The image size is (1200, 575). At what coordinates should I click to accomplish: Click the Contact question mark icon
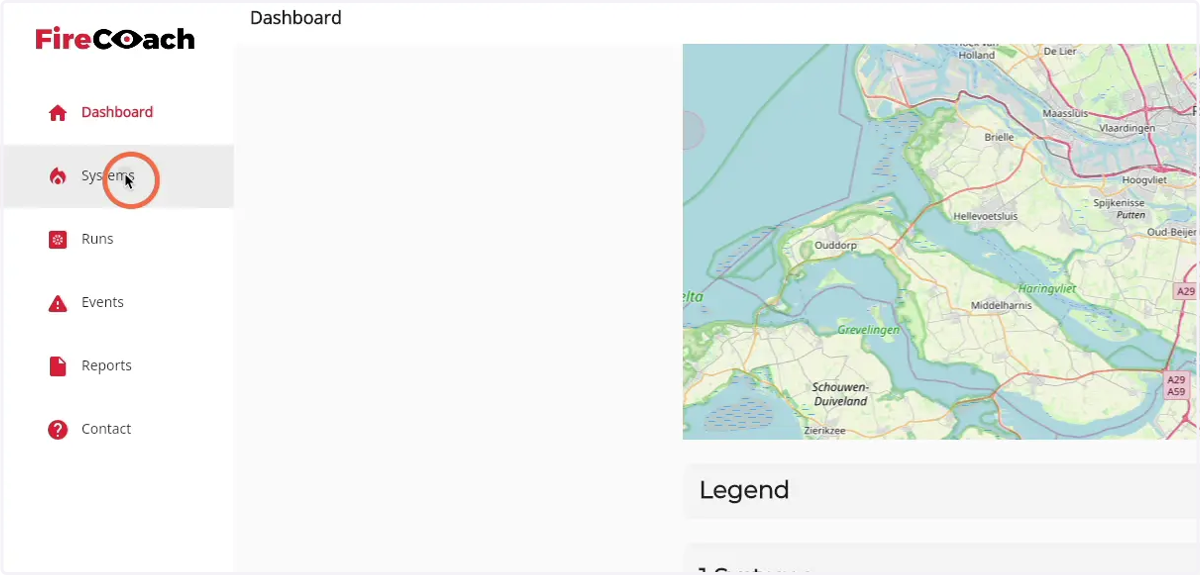58,429
